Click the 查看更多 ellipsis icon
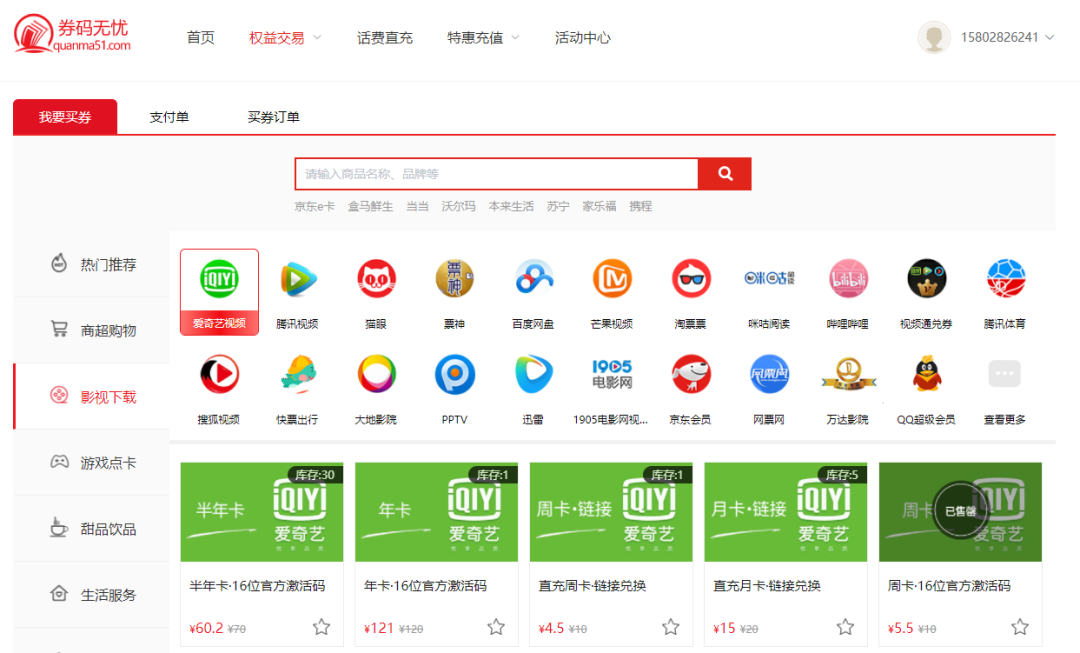The height and width of the screenshot is (653, 1080). (x=1003, y=374)
